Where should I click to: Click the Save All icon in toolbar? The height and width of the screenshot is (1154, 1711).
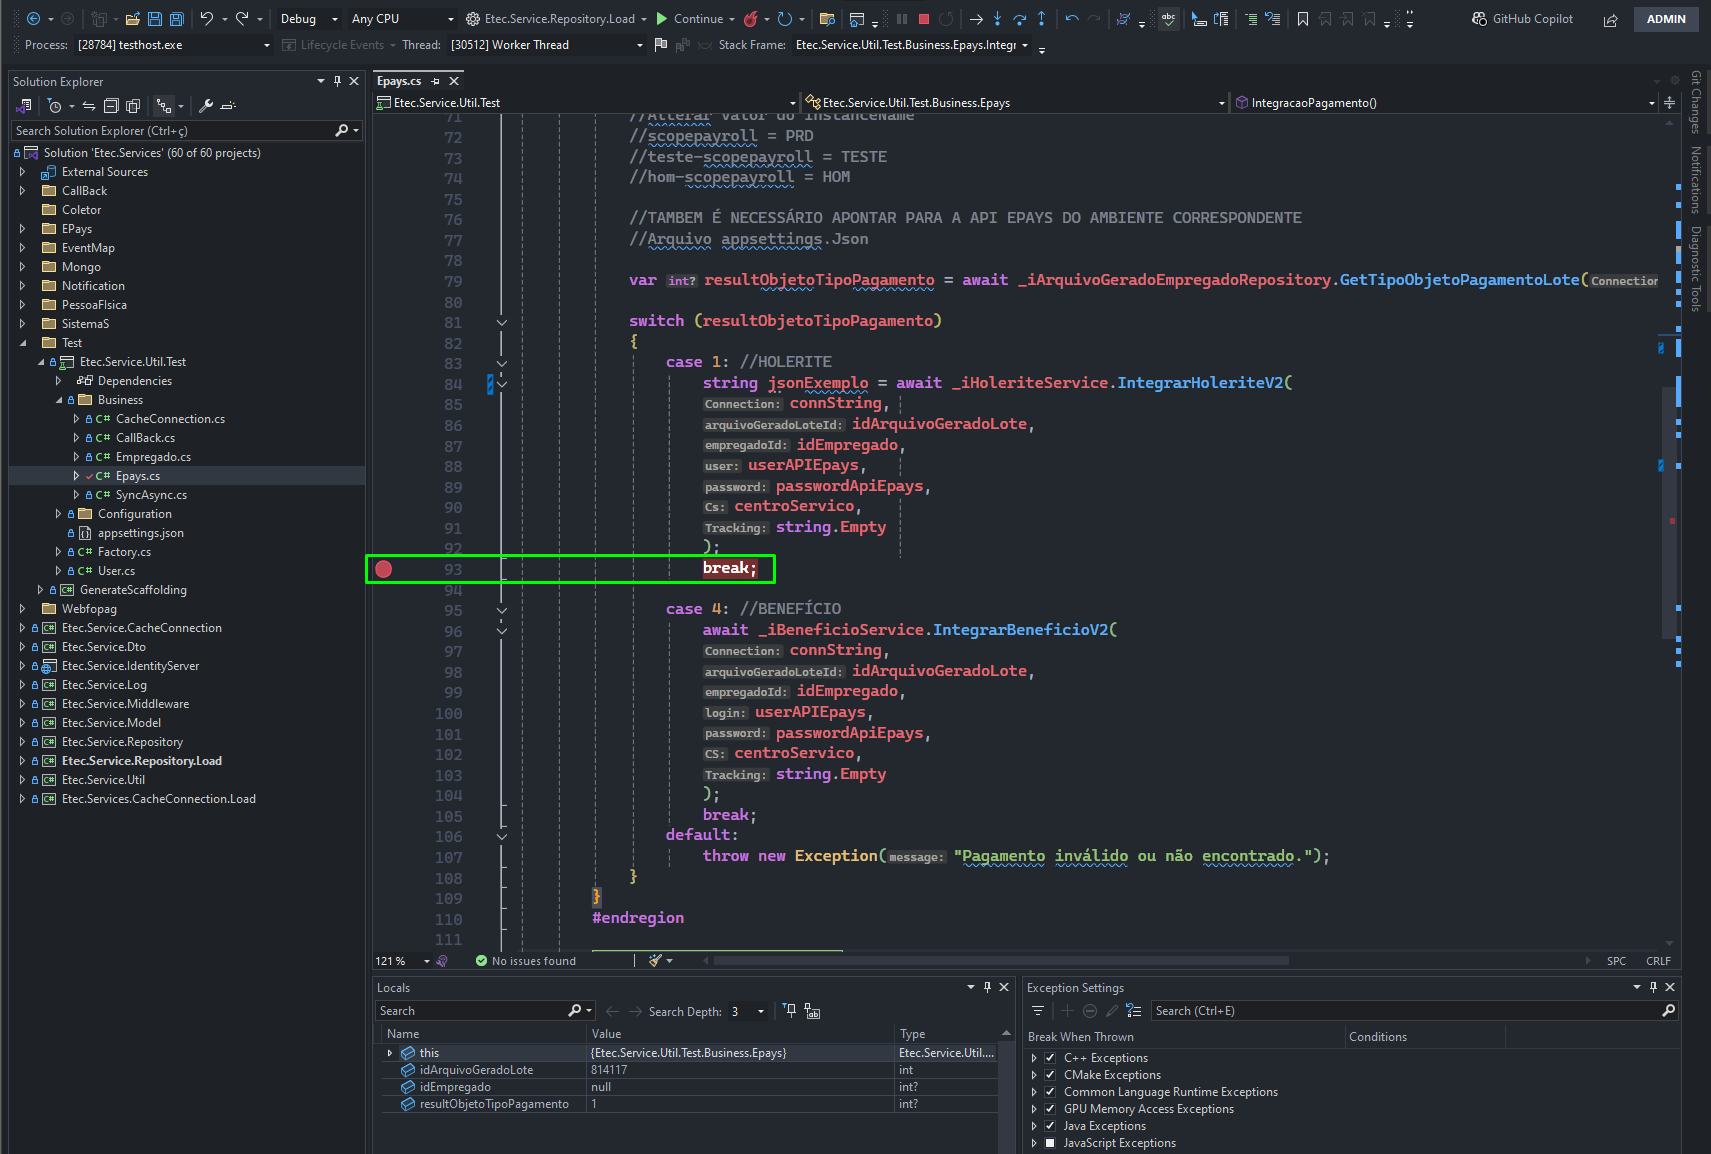pos(176,19)
